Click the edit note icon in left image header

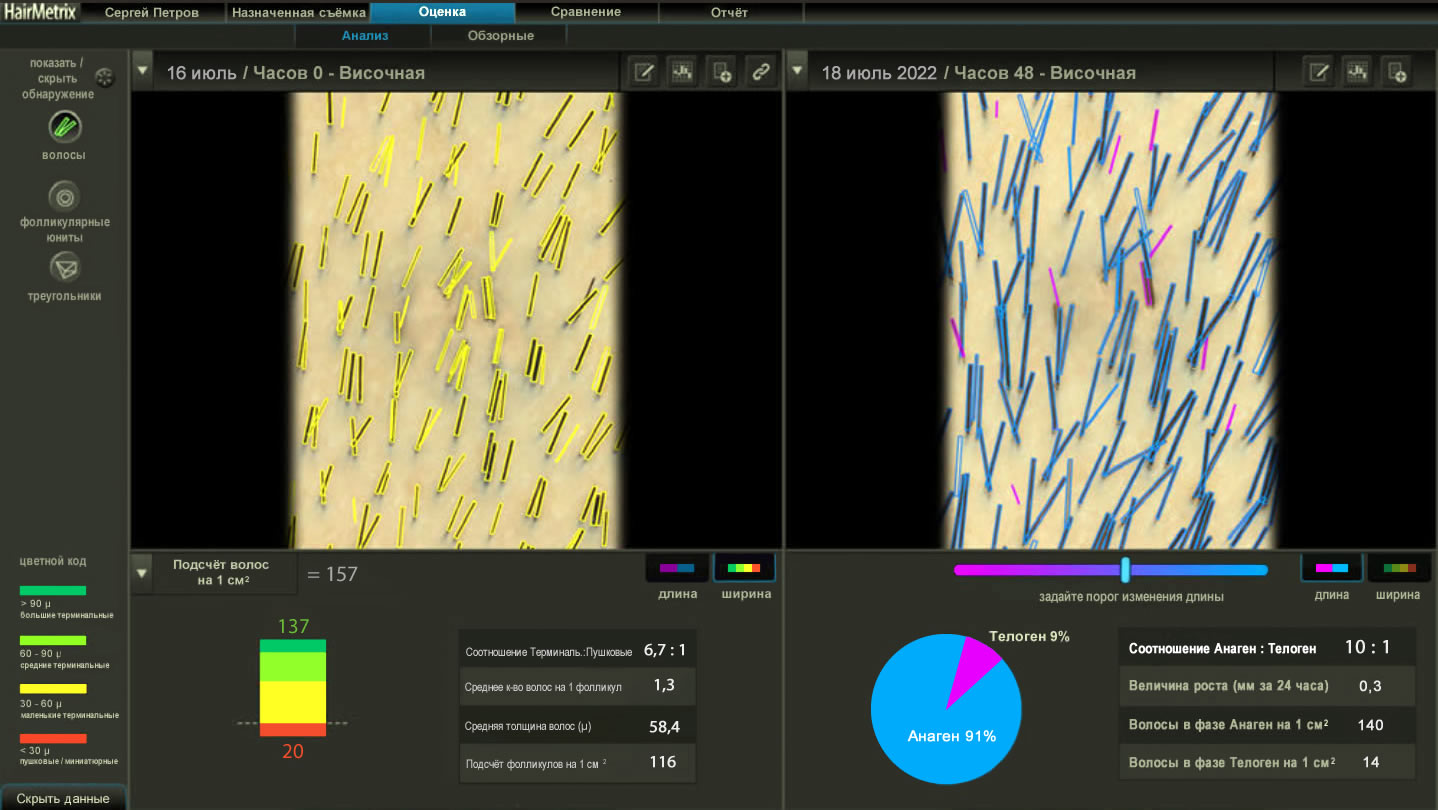click(645, 72)
